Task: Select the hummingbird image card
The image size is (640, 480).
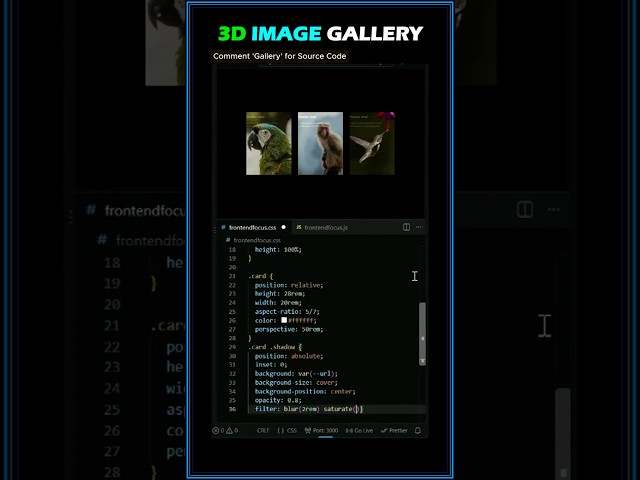Action: tap(372, 143)
